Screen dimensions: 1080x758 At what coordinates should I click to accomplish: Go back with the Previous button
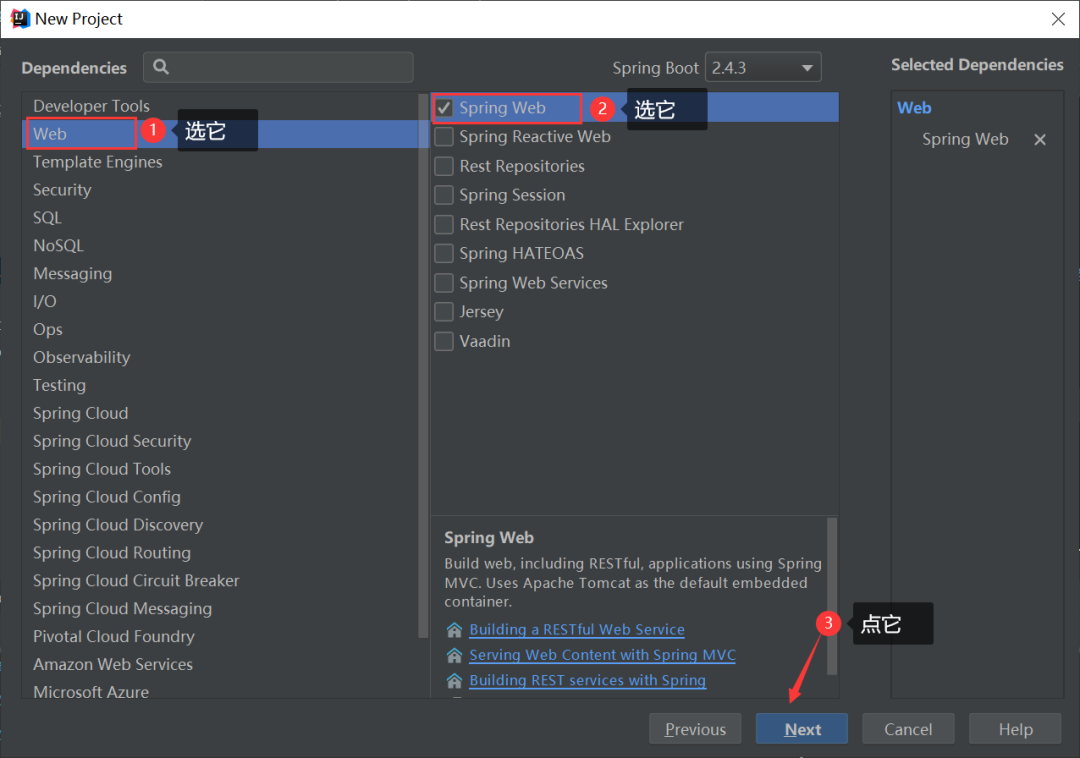pyautogui.click(x=695, y=729)
